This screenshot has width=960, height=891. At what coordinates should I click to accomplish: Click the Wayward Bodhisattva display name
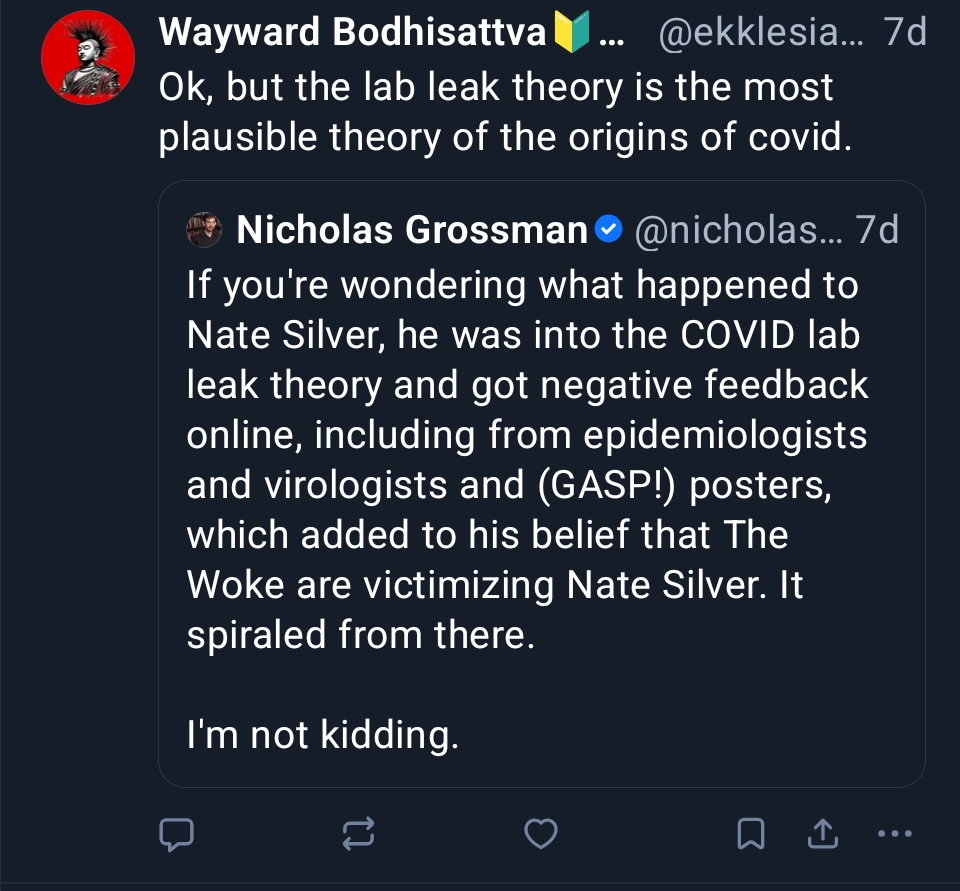click(354, 35)
